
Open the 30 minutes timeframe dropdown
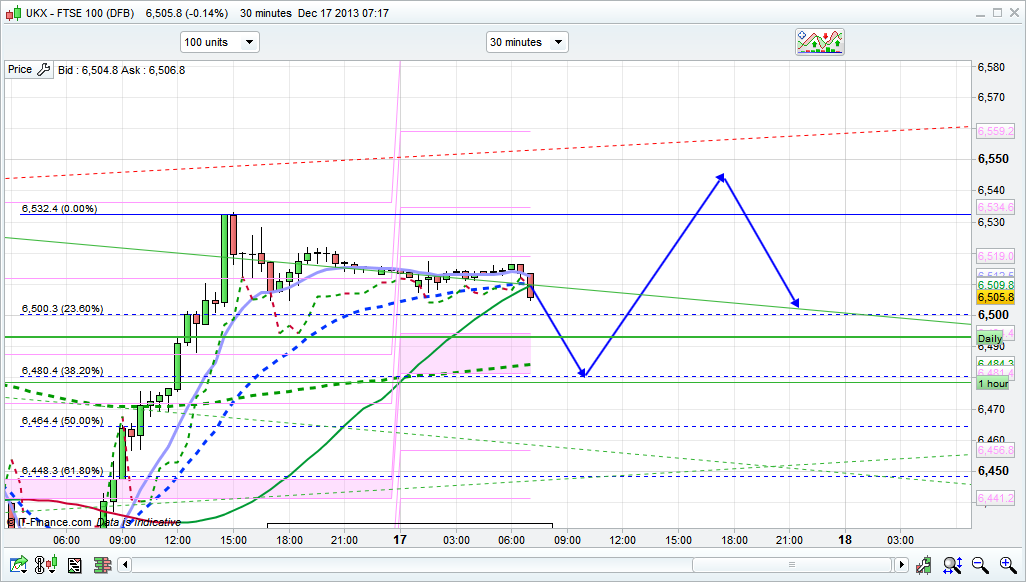pos(527,42)
